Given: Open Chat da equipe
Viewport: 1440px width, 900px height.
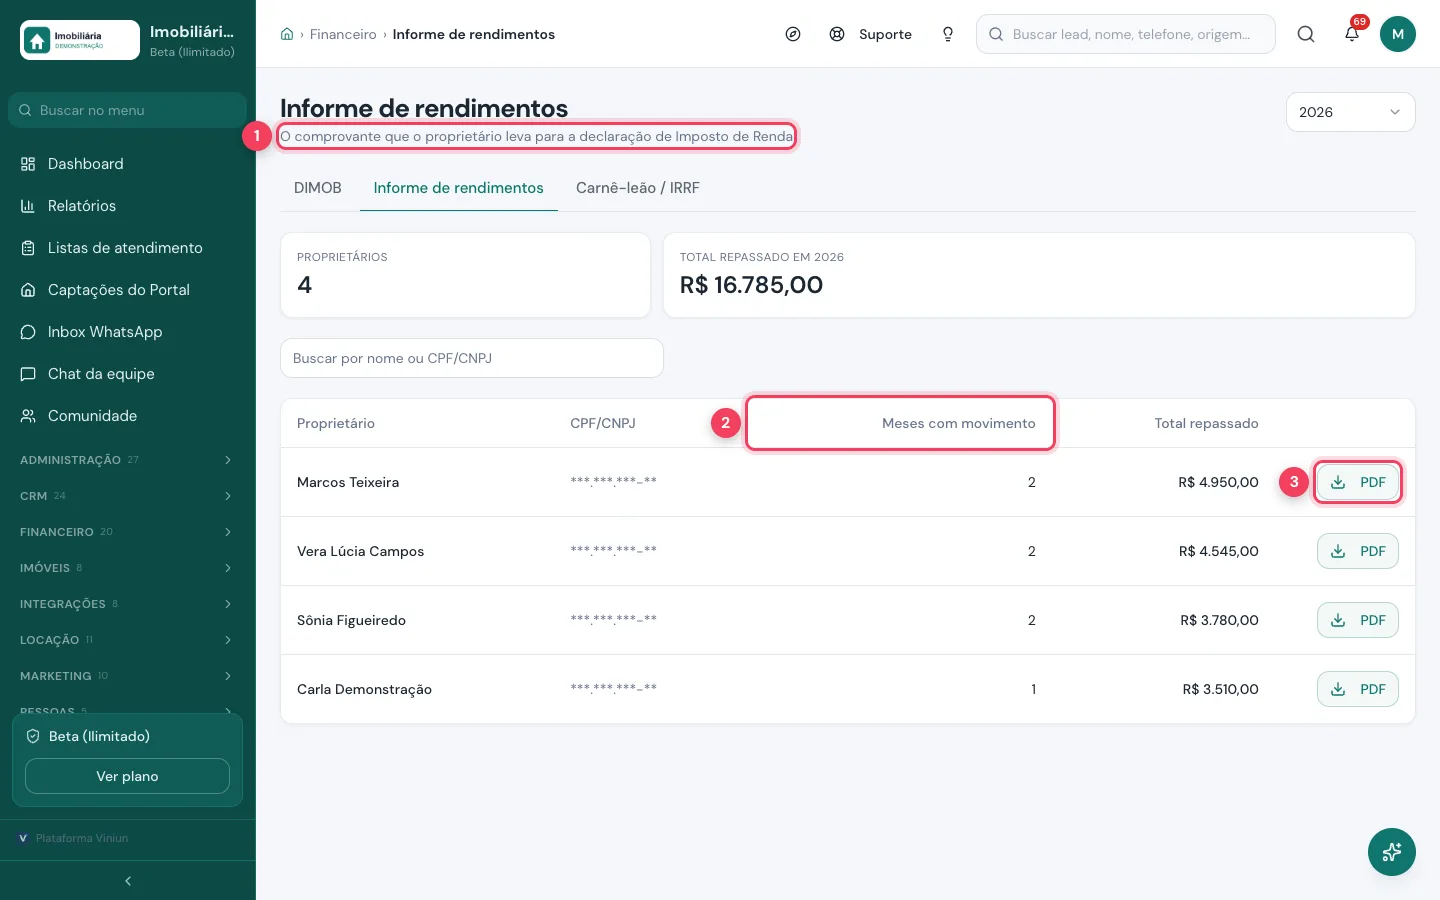Looking at the screenshot, I should (128, 374).
